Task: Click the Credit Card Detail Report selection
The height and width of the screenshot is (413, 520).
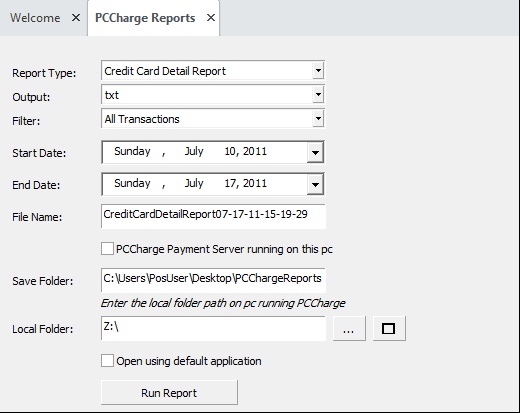Action: coord(165,71)
